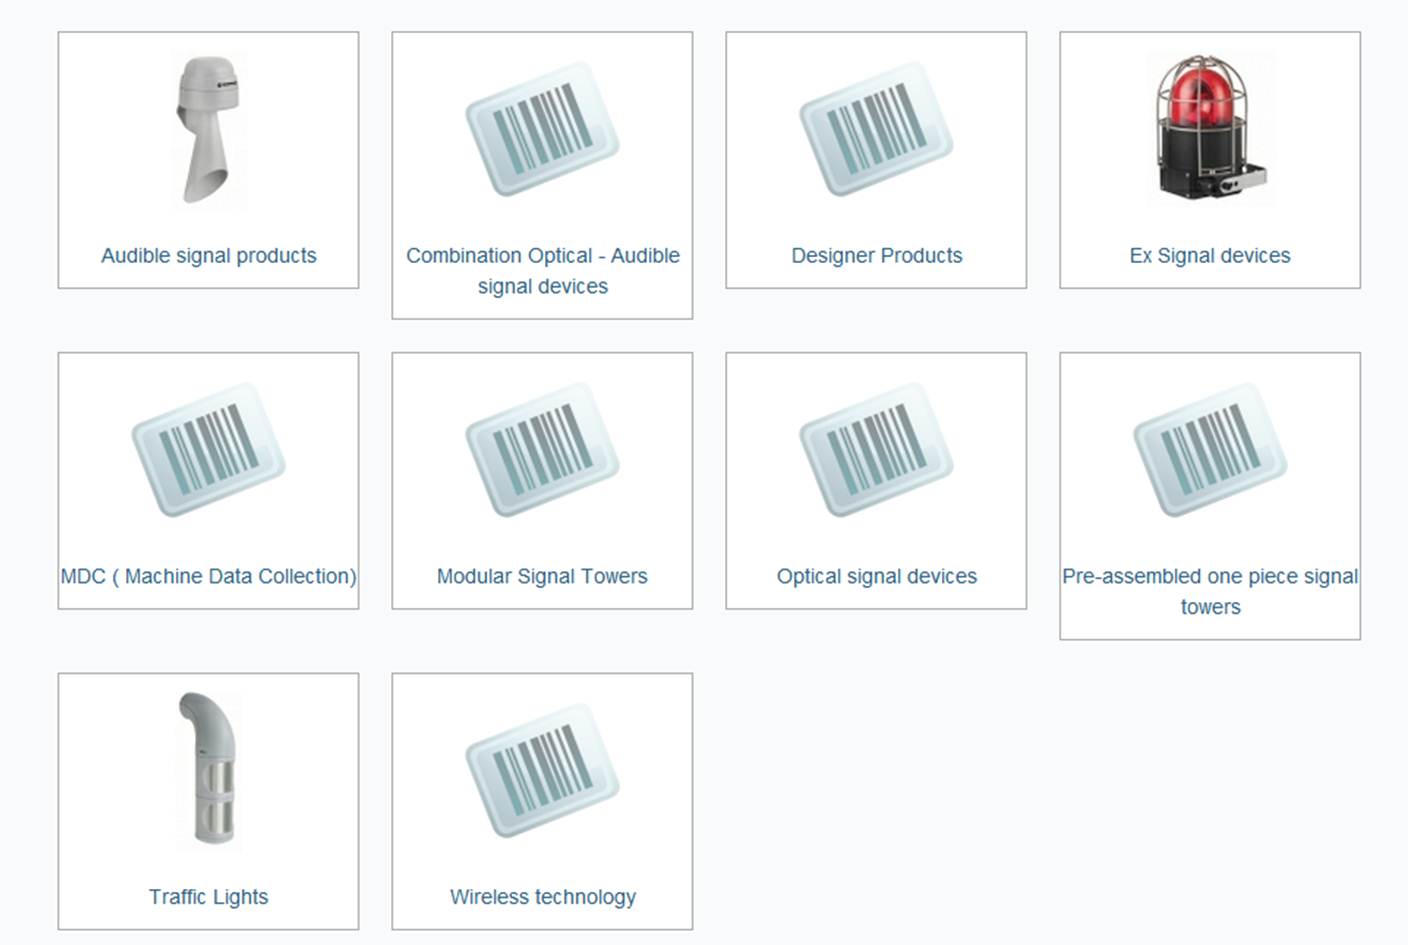The width and height of the screenshot is (1408, 945).
Task: Open MDC ( Machine Data Collection) link
Action: point(208,576)
